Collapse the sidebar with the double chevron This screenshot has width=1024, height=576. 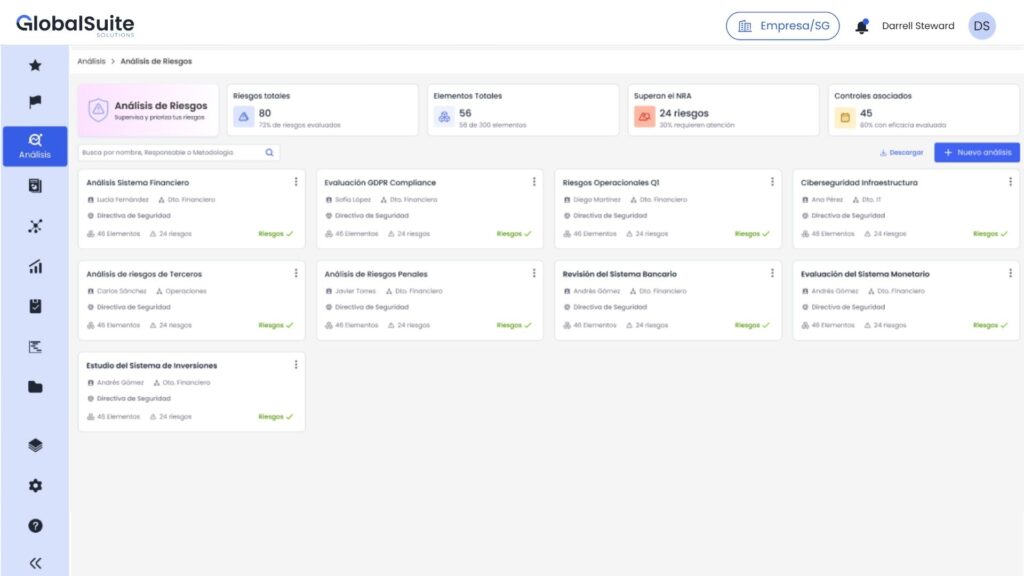35,561
